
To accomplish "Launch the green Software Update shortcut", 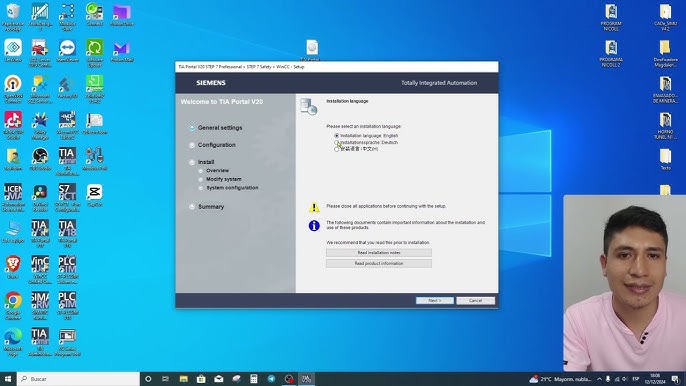I will pos(94,53).
